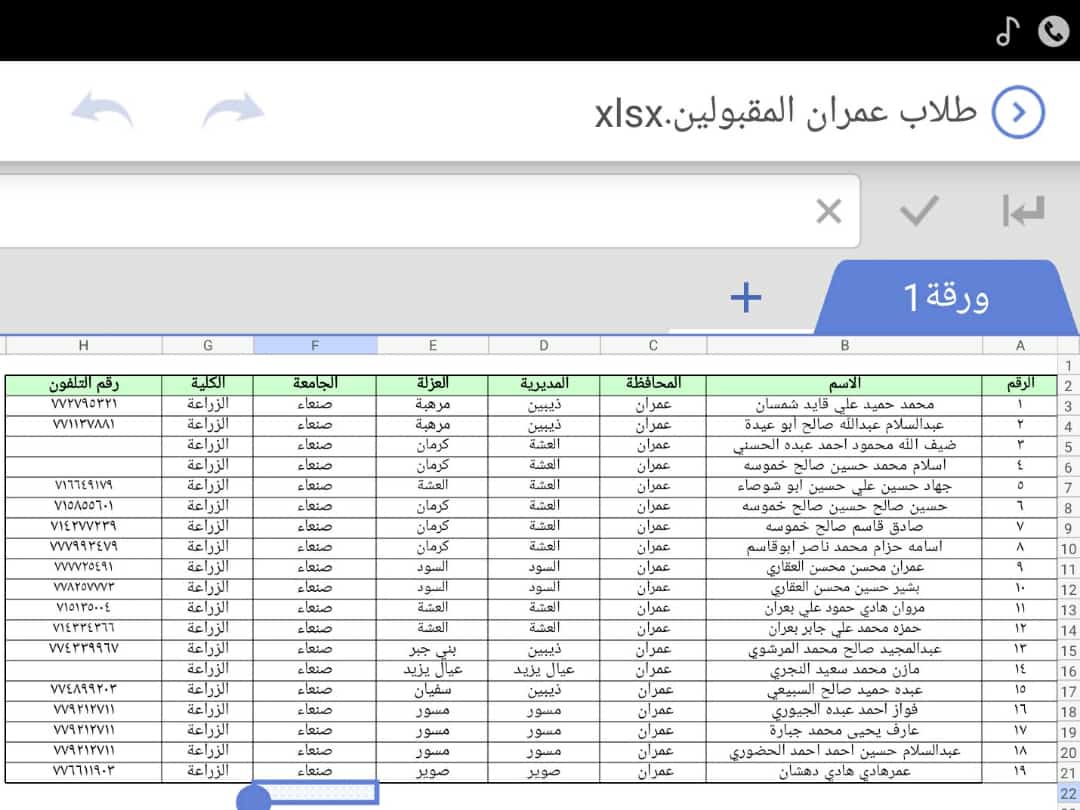
Task: Select column C header
Action: coord(653,345)
